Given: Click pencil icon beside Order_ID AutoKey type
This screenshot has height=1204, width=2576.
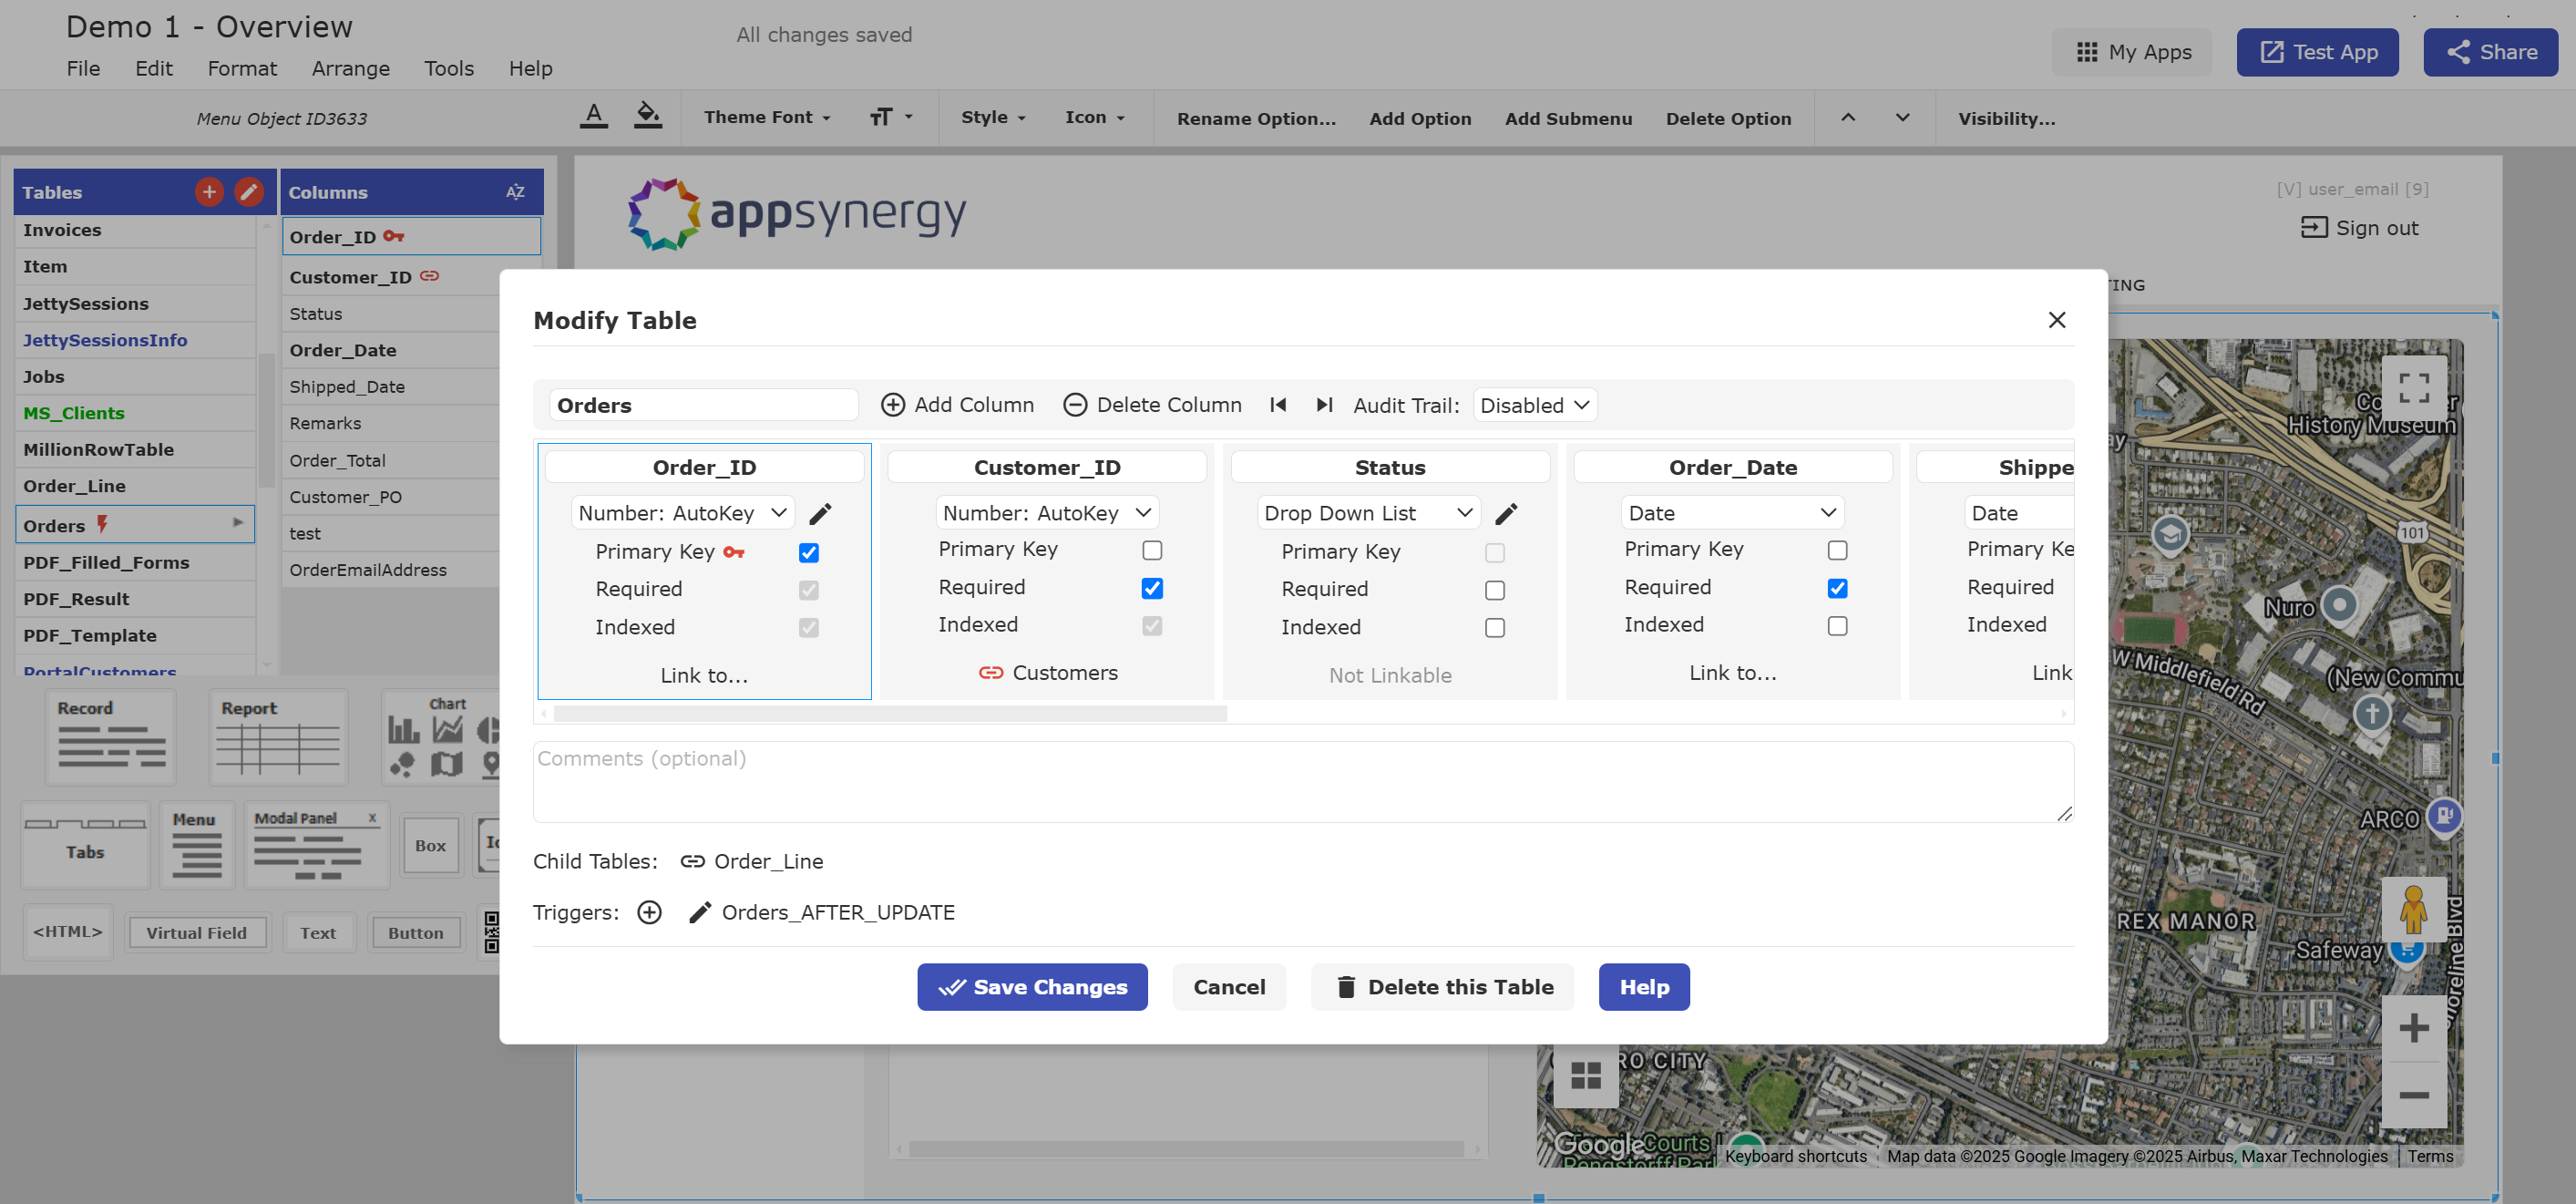Looking at the screenshot, I should [820, 513].
